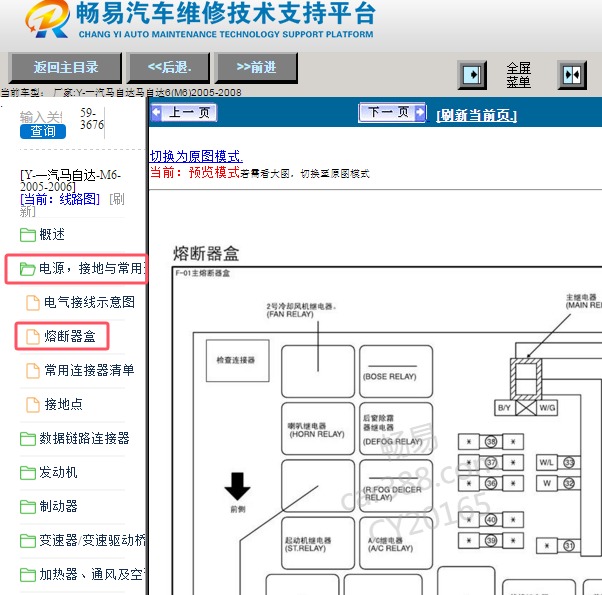Click the left arrow icon on 上一页
Image resolution: width=602 pixels, height=595 pixels.
pyautogui.click(x=156, y=112)
